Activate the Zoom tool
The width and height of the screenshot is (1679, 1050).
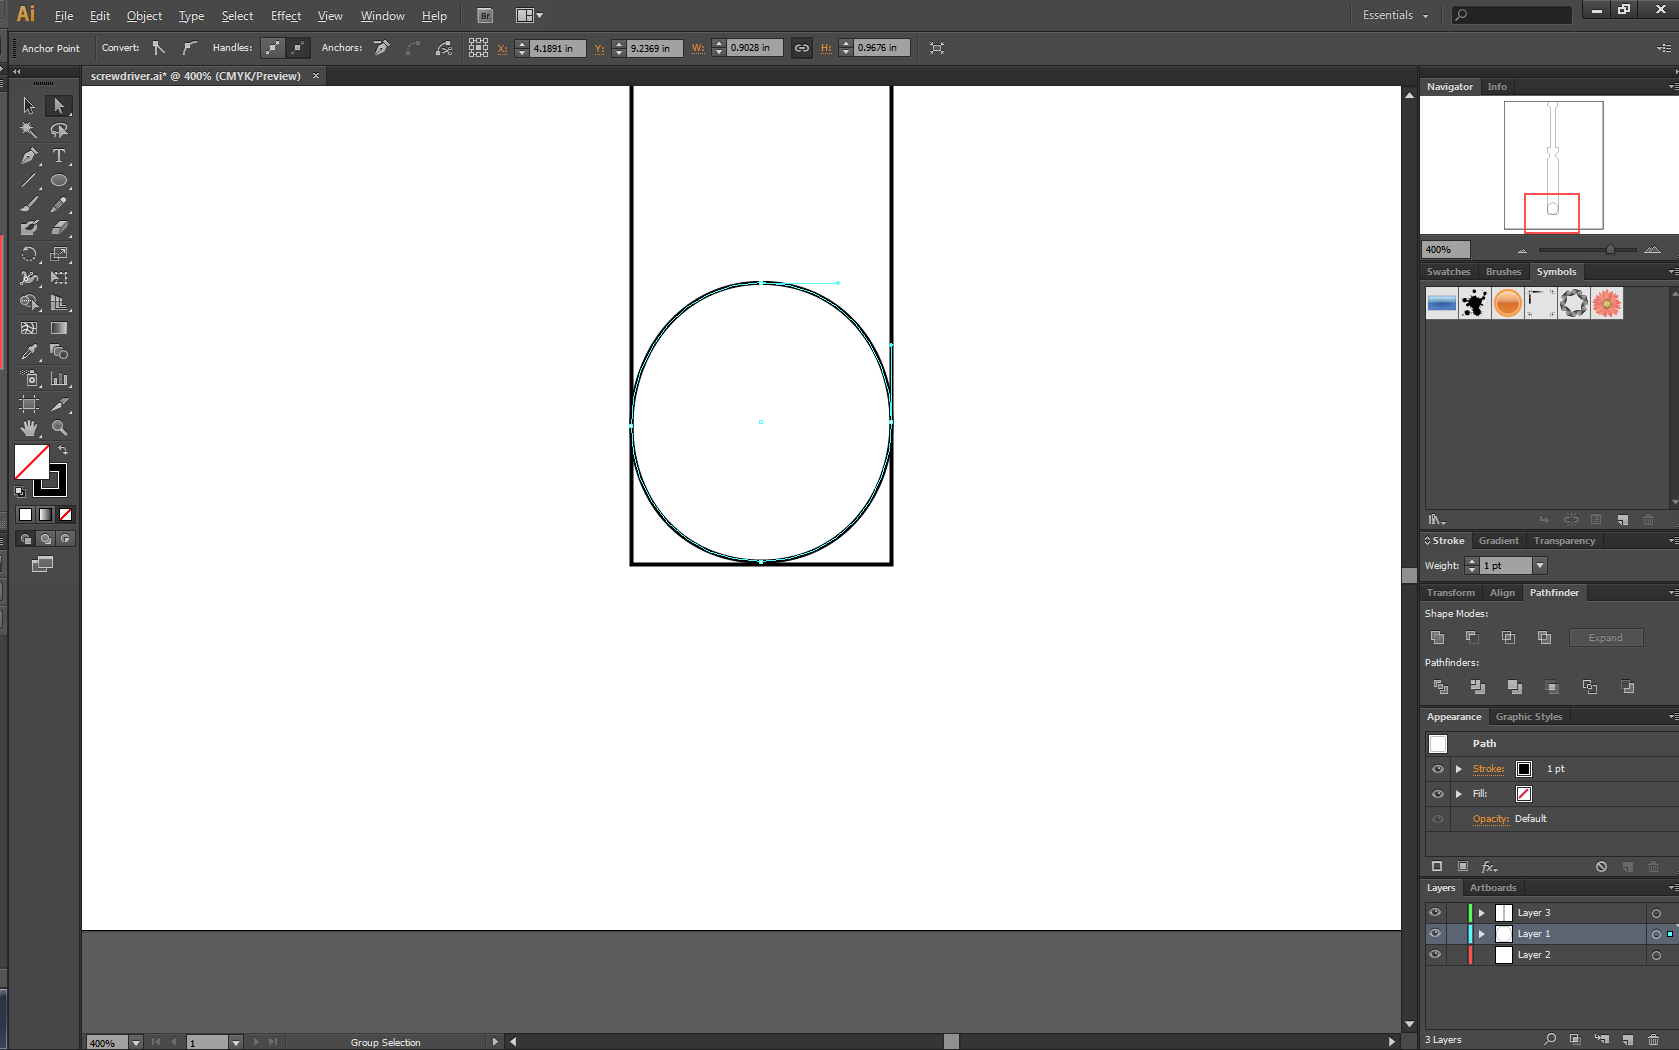click(60, 427)
